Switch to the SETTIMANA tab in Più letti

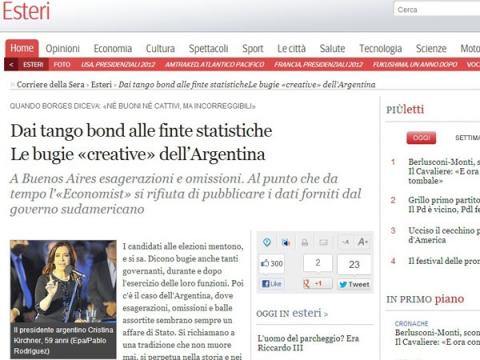(x=467, y=138)
